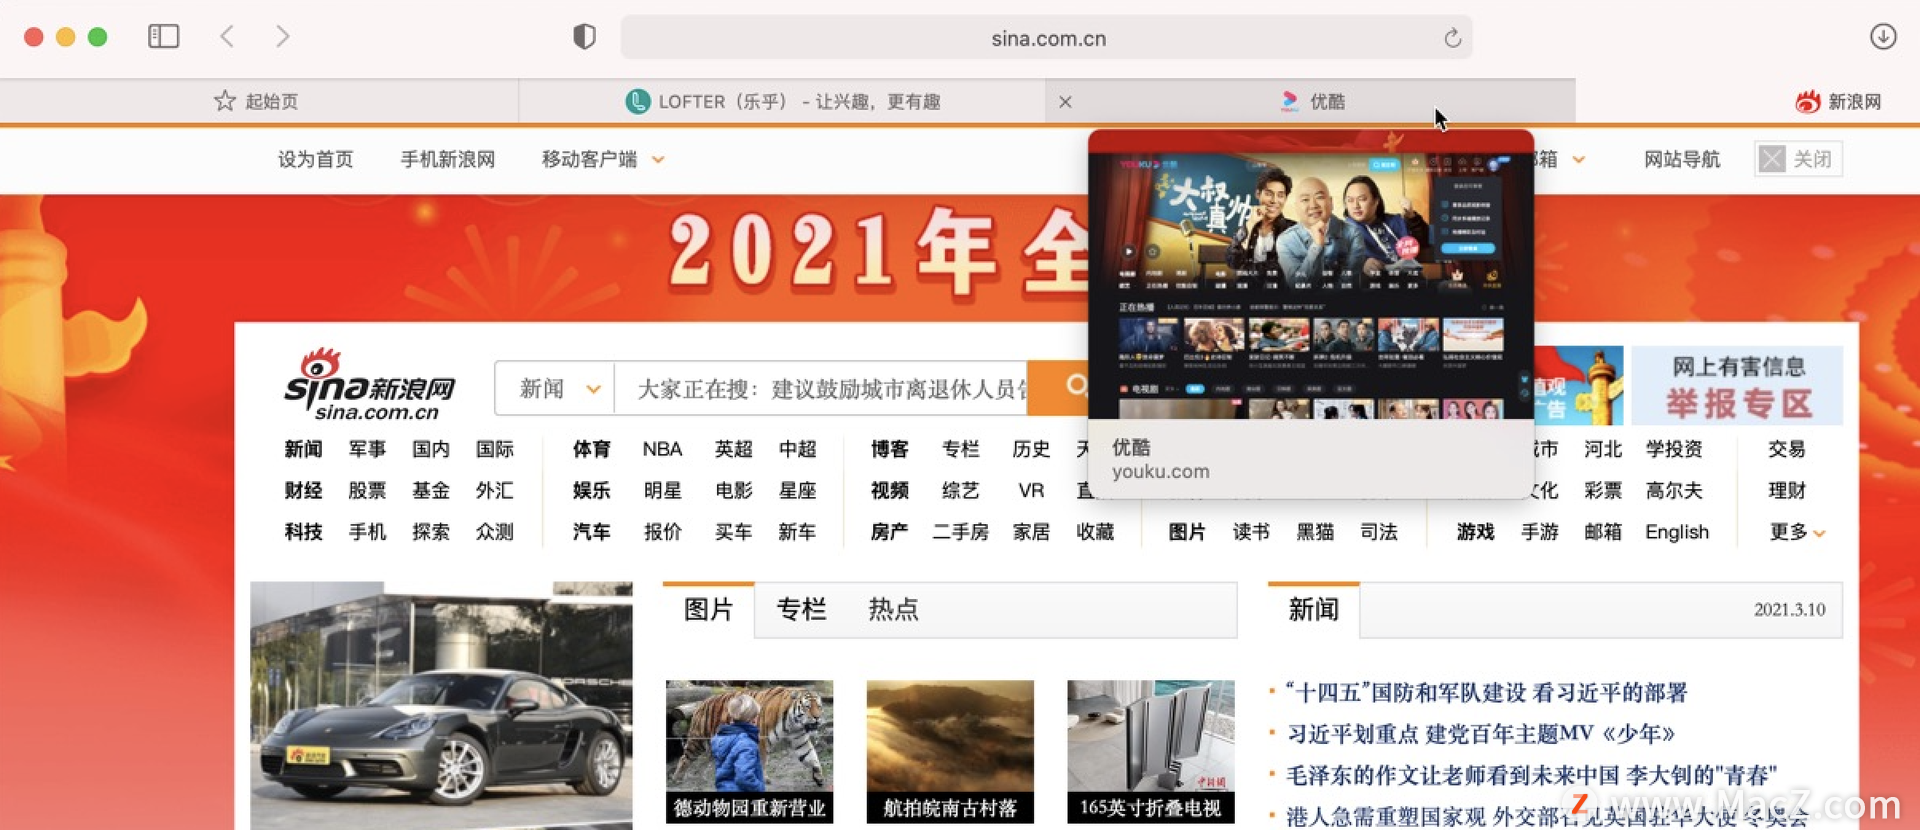Viewport: 1920px width, 830px height.
Task: Open the NBA channel link
Action: [x=662, y=449]
